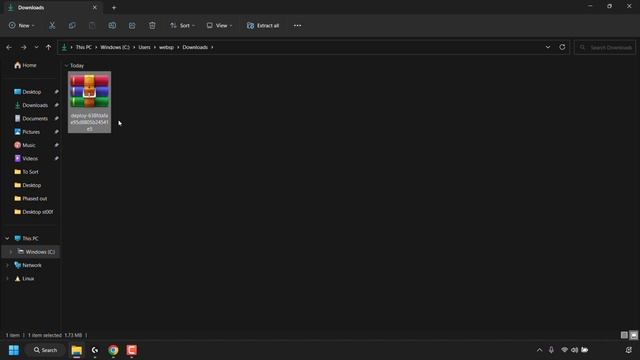This screenshot has width=640, height=360.
Task: Show hidden system tray icons
Action: pos(540,350)
